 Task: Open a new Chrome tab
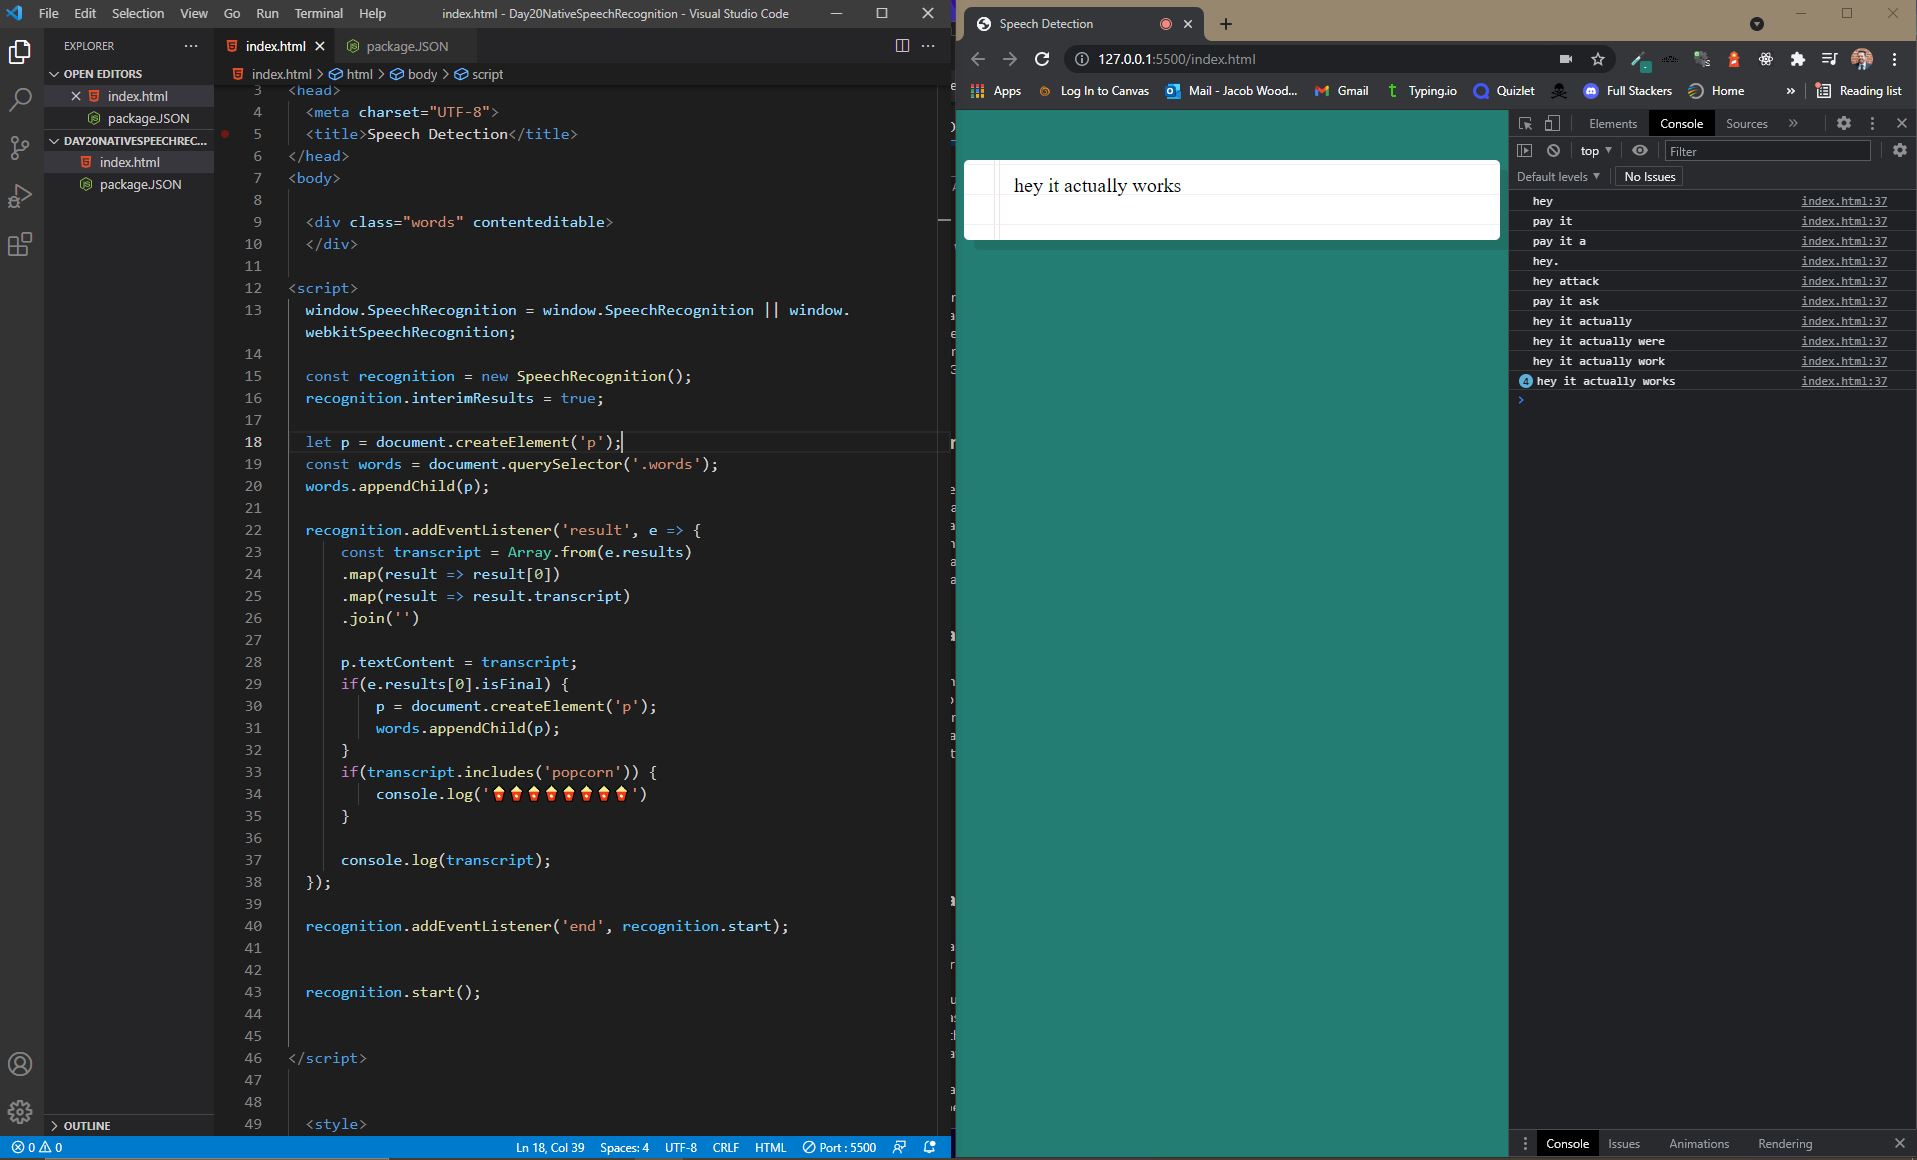(1226, 23)
